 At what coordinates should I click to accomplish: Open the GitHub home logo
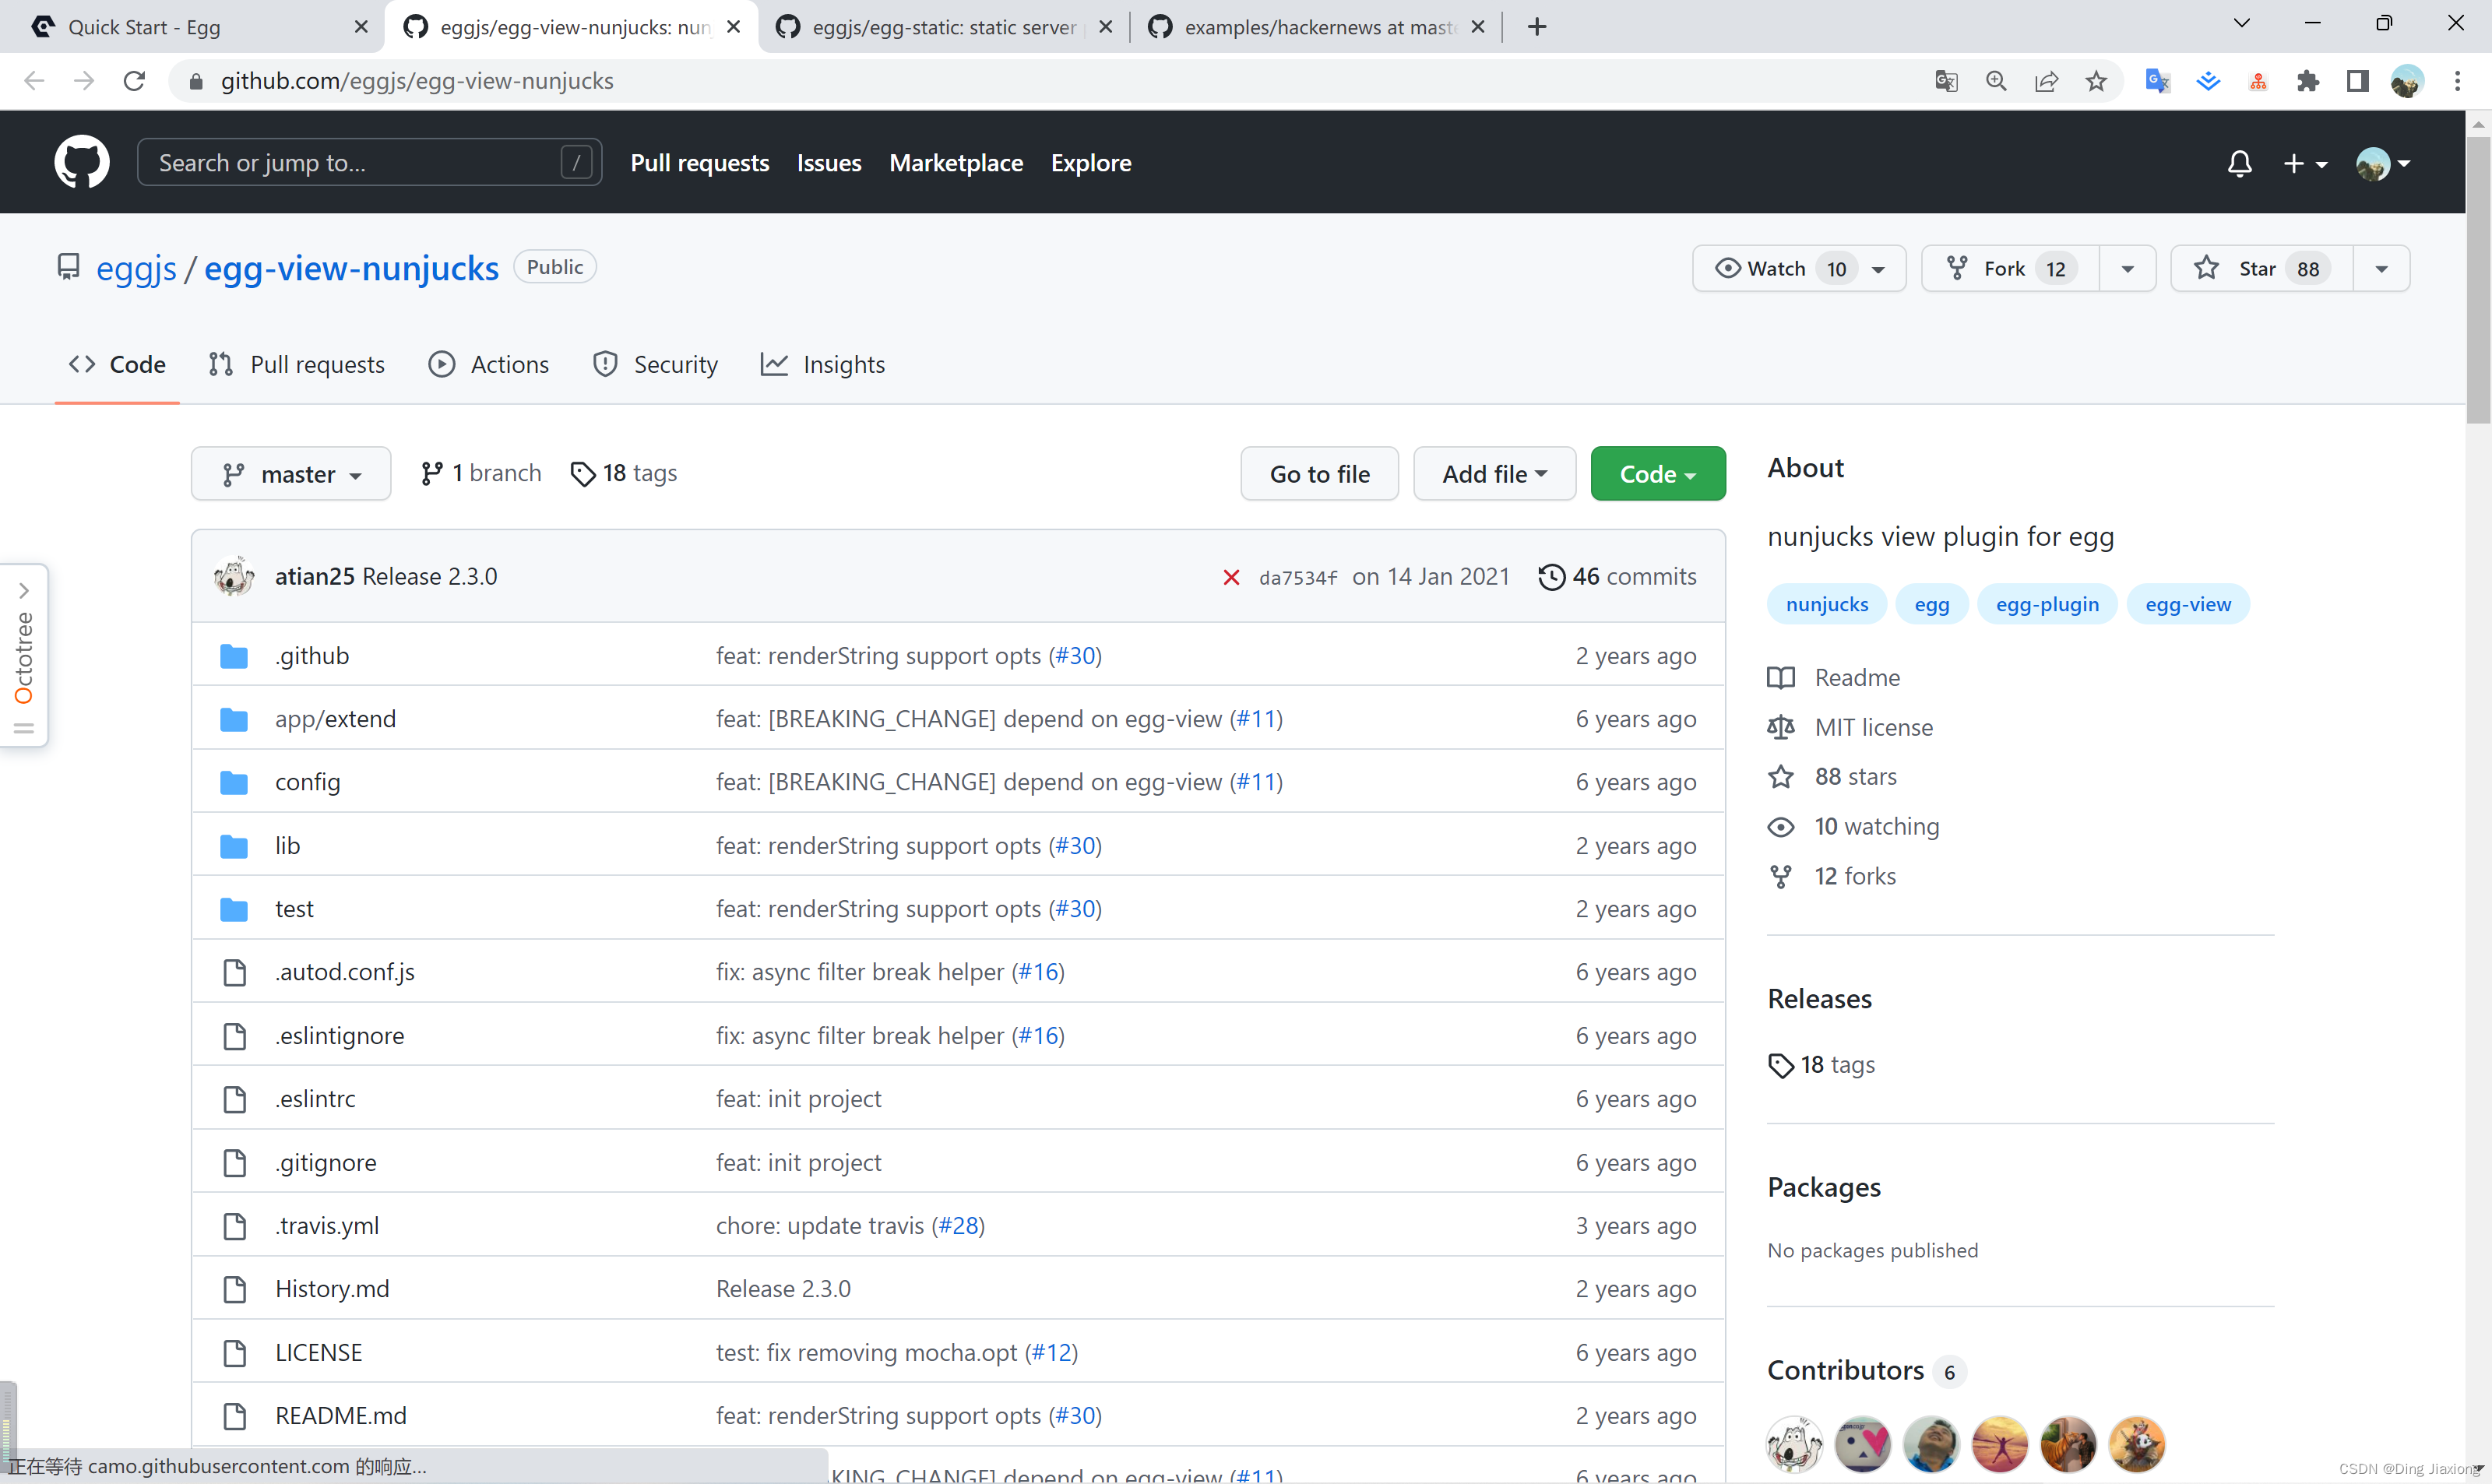click(x=81, y=162)
